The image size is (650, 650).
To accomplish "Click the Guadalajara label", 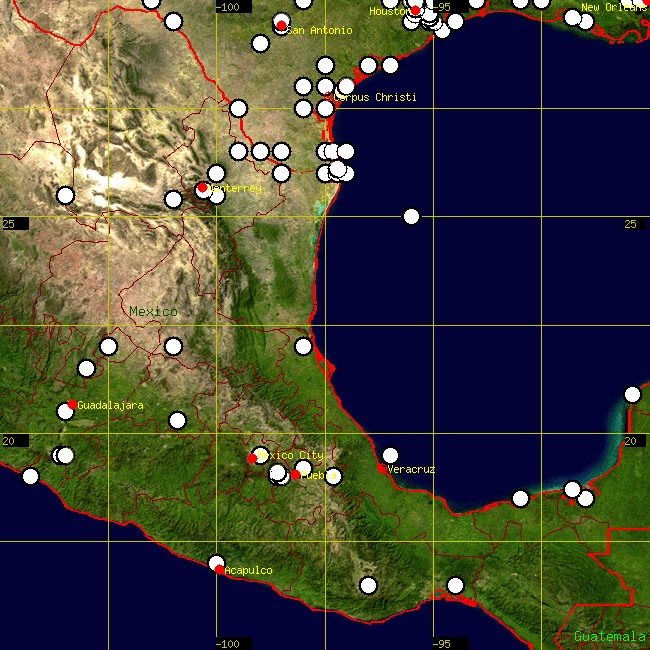I will [x=110, y=405].
